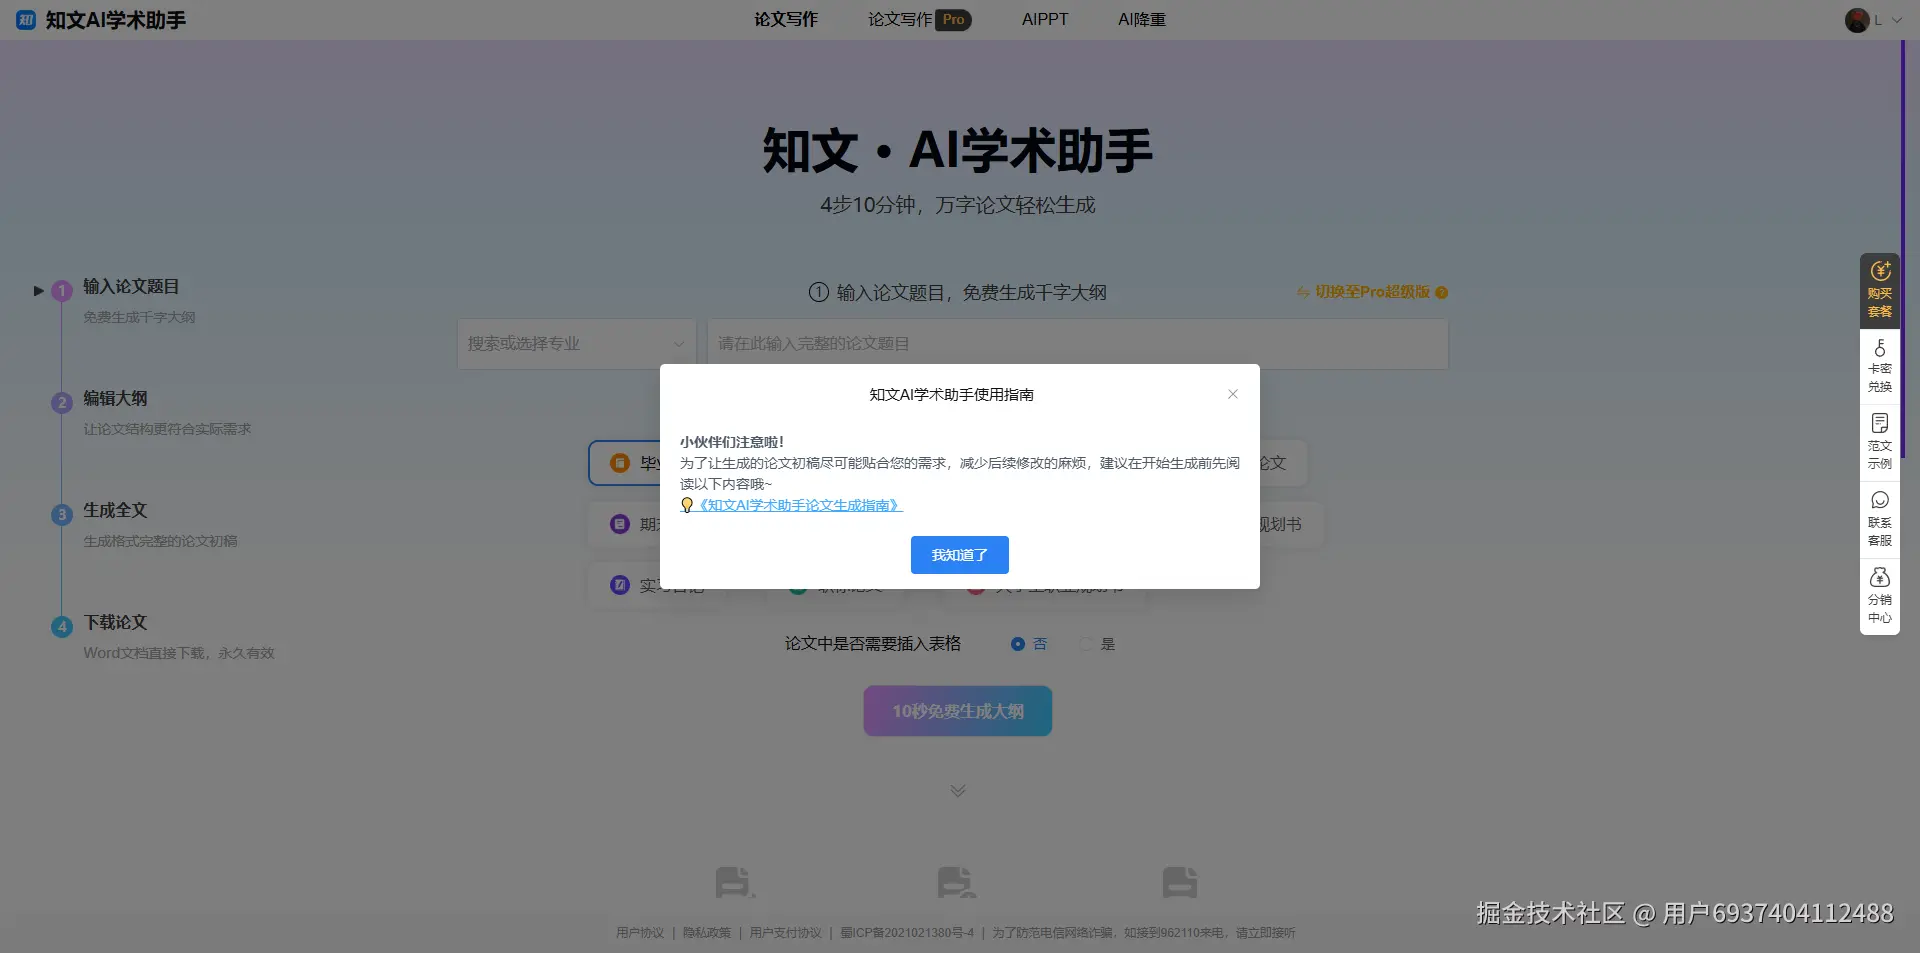Click the 知文AI学术助手 logo

(x=100, y=19)
